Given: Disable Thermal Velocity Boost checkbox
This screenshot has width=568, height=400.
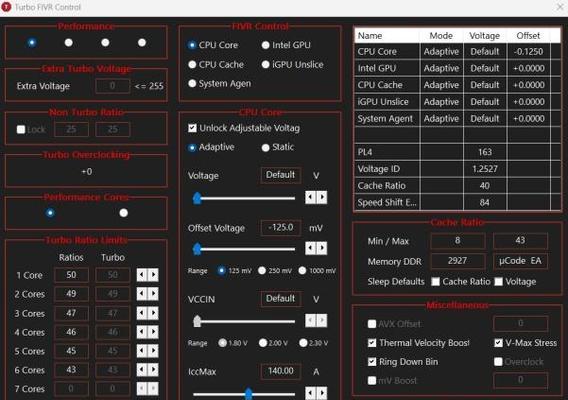Looking at the screenshot, I should [x=372, y=343].
